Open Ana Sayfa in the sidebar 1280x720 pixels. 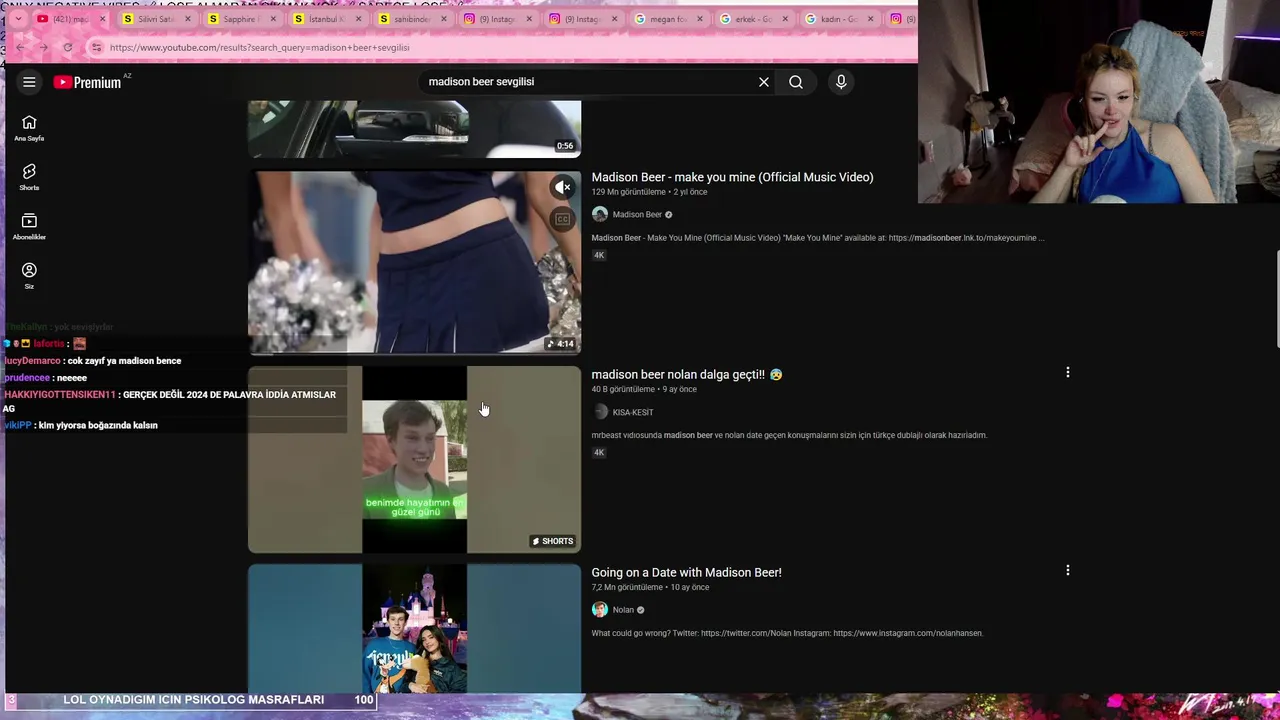click(29, 128)
